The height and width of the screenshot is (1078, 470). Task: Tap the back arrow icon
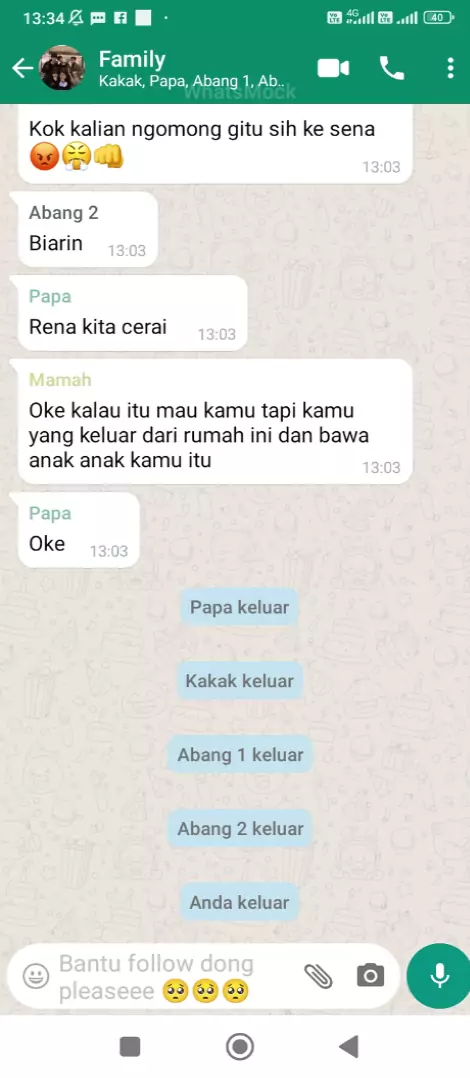(x=23, y=68)
